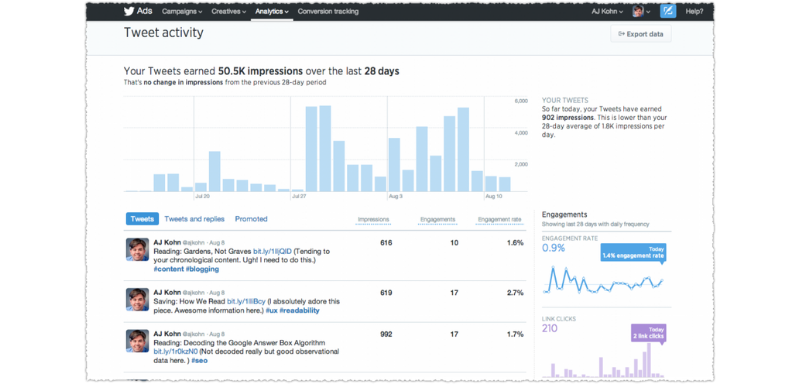800x384 pixels.
Task: Click the Jul 27 axis label
Action: (x=299, y=196)
